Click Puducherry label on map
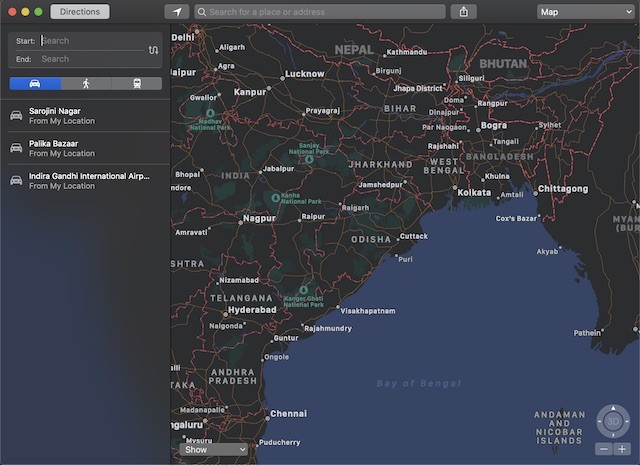This screenshot has height=465, width=640. [x=280, y=442]
